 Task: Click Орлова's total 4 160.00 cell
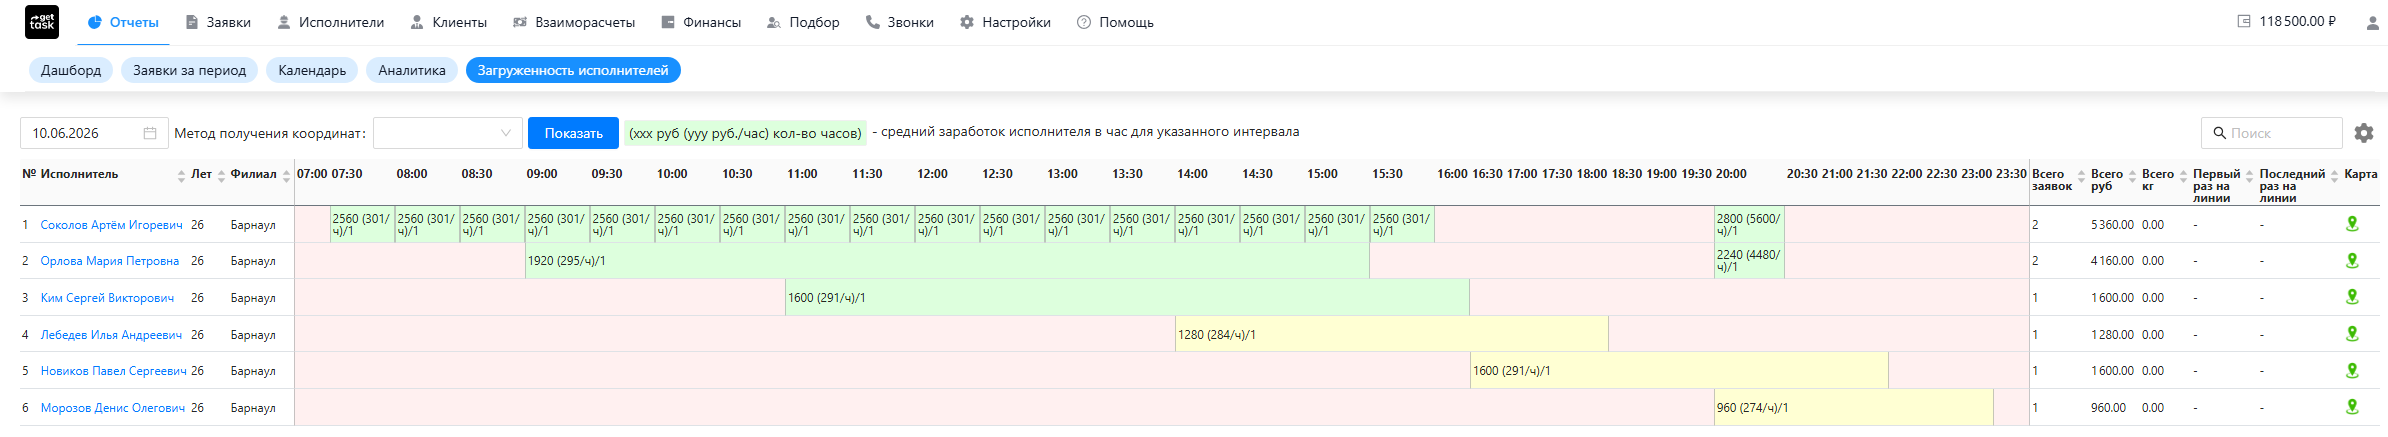point(2112,261)
